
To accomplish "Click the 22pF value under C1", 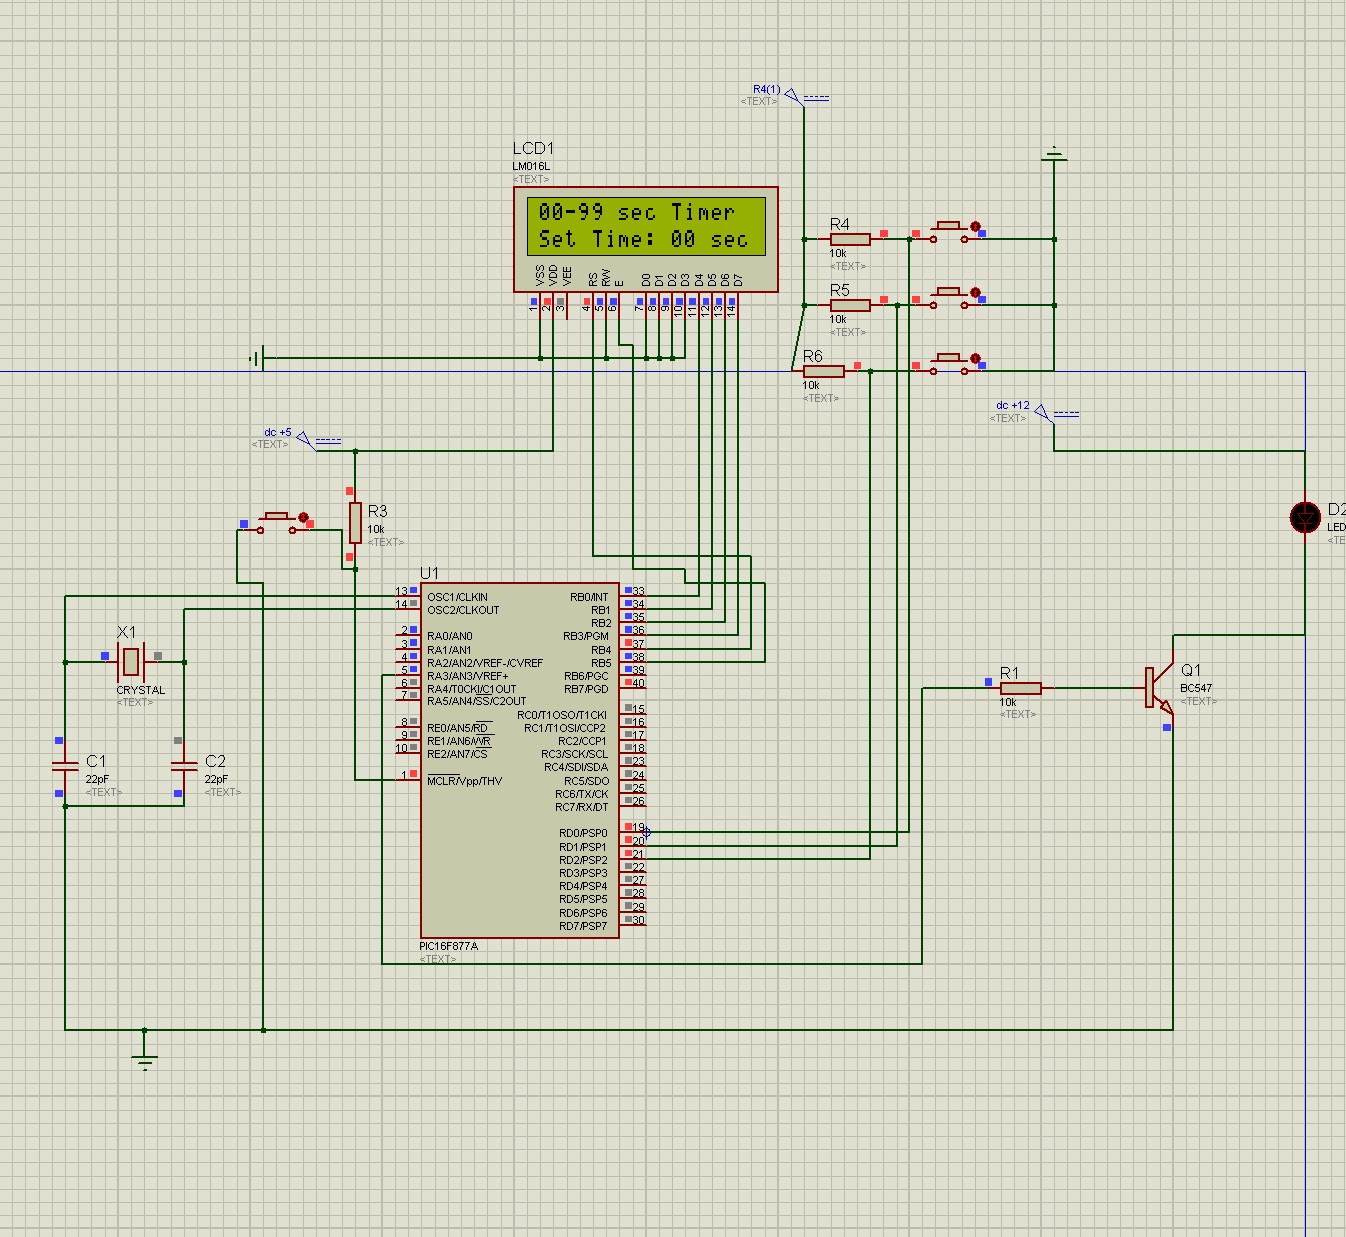I will click(97, 779).
